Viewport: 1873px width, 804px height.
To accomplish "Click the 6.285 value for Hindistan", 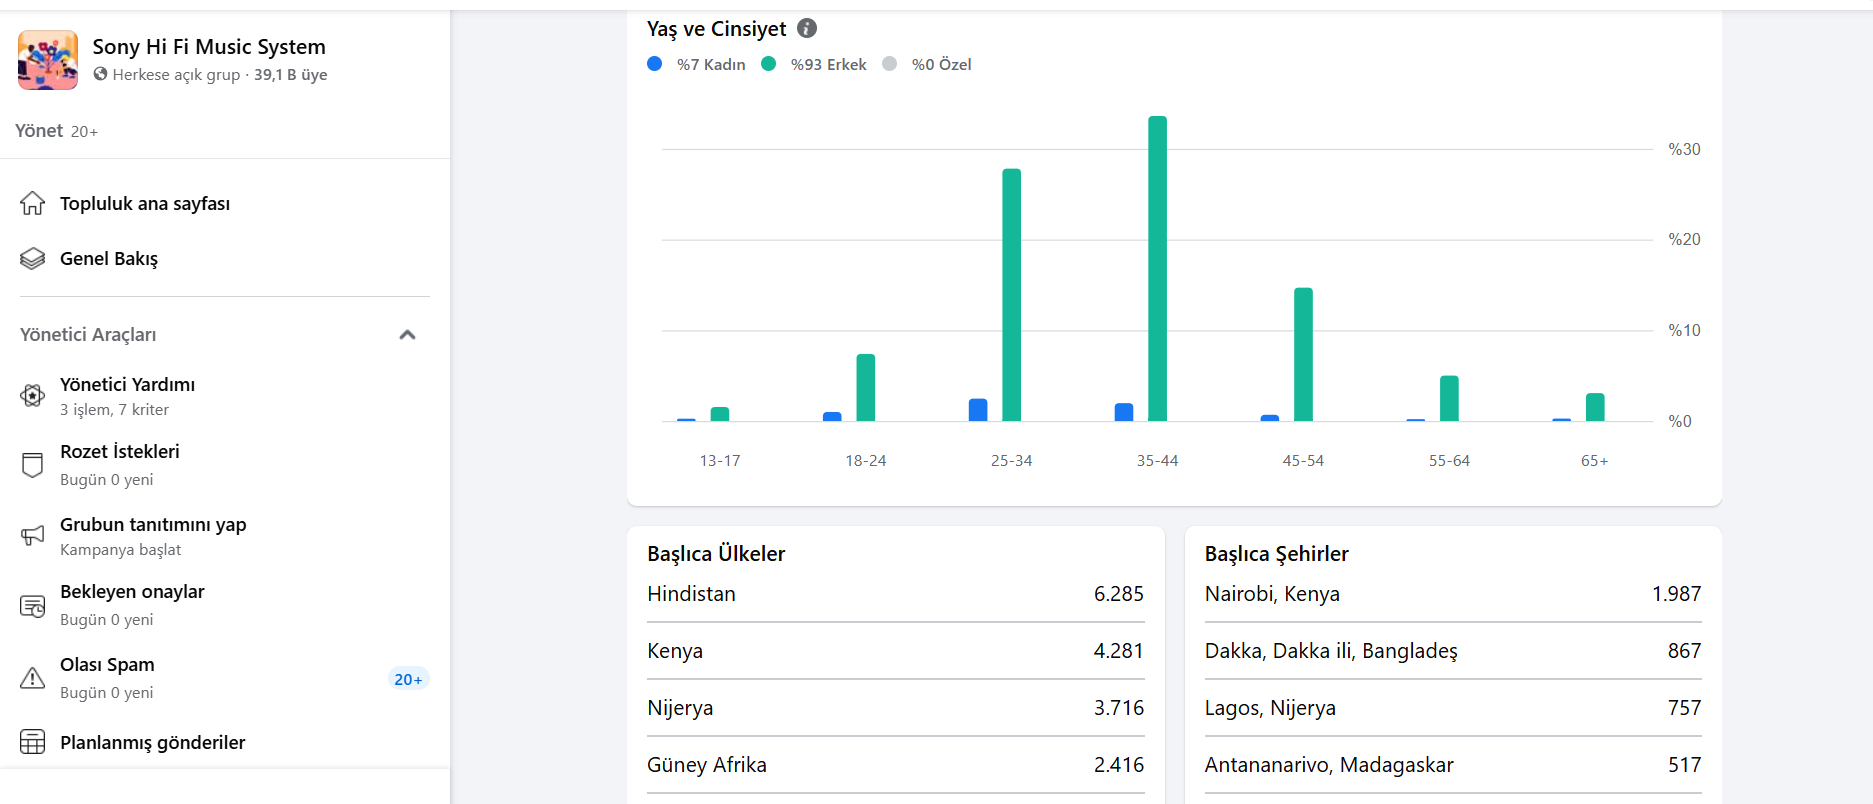I will click(x=1119, y=594).
